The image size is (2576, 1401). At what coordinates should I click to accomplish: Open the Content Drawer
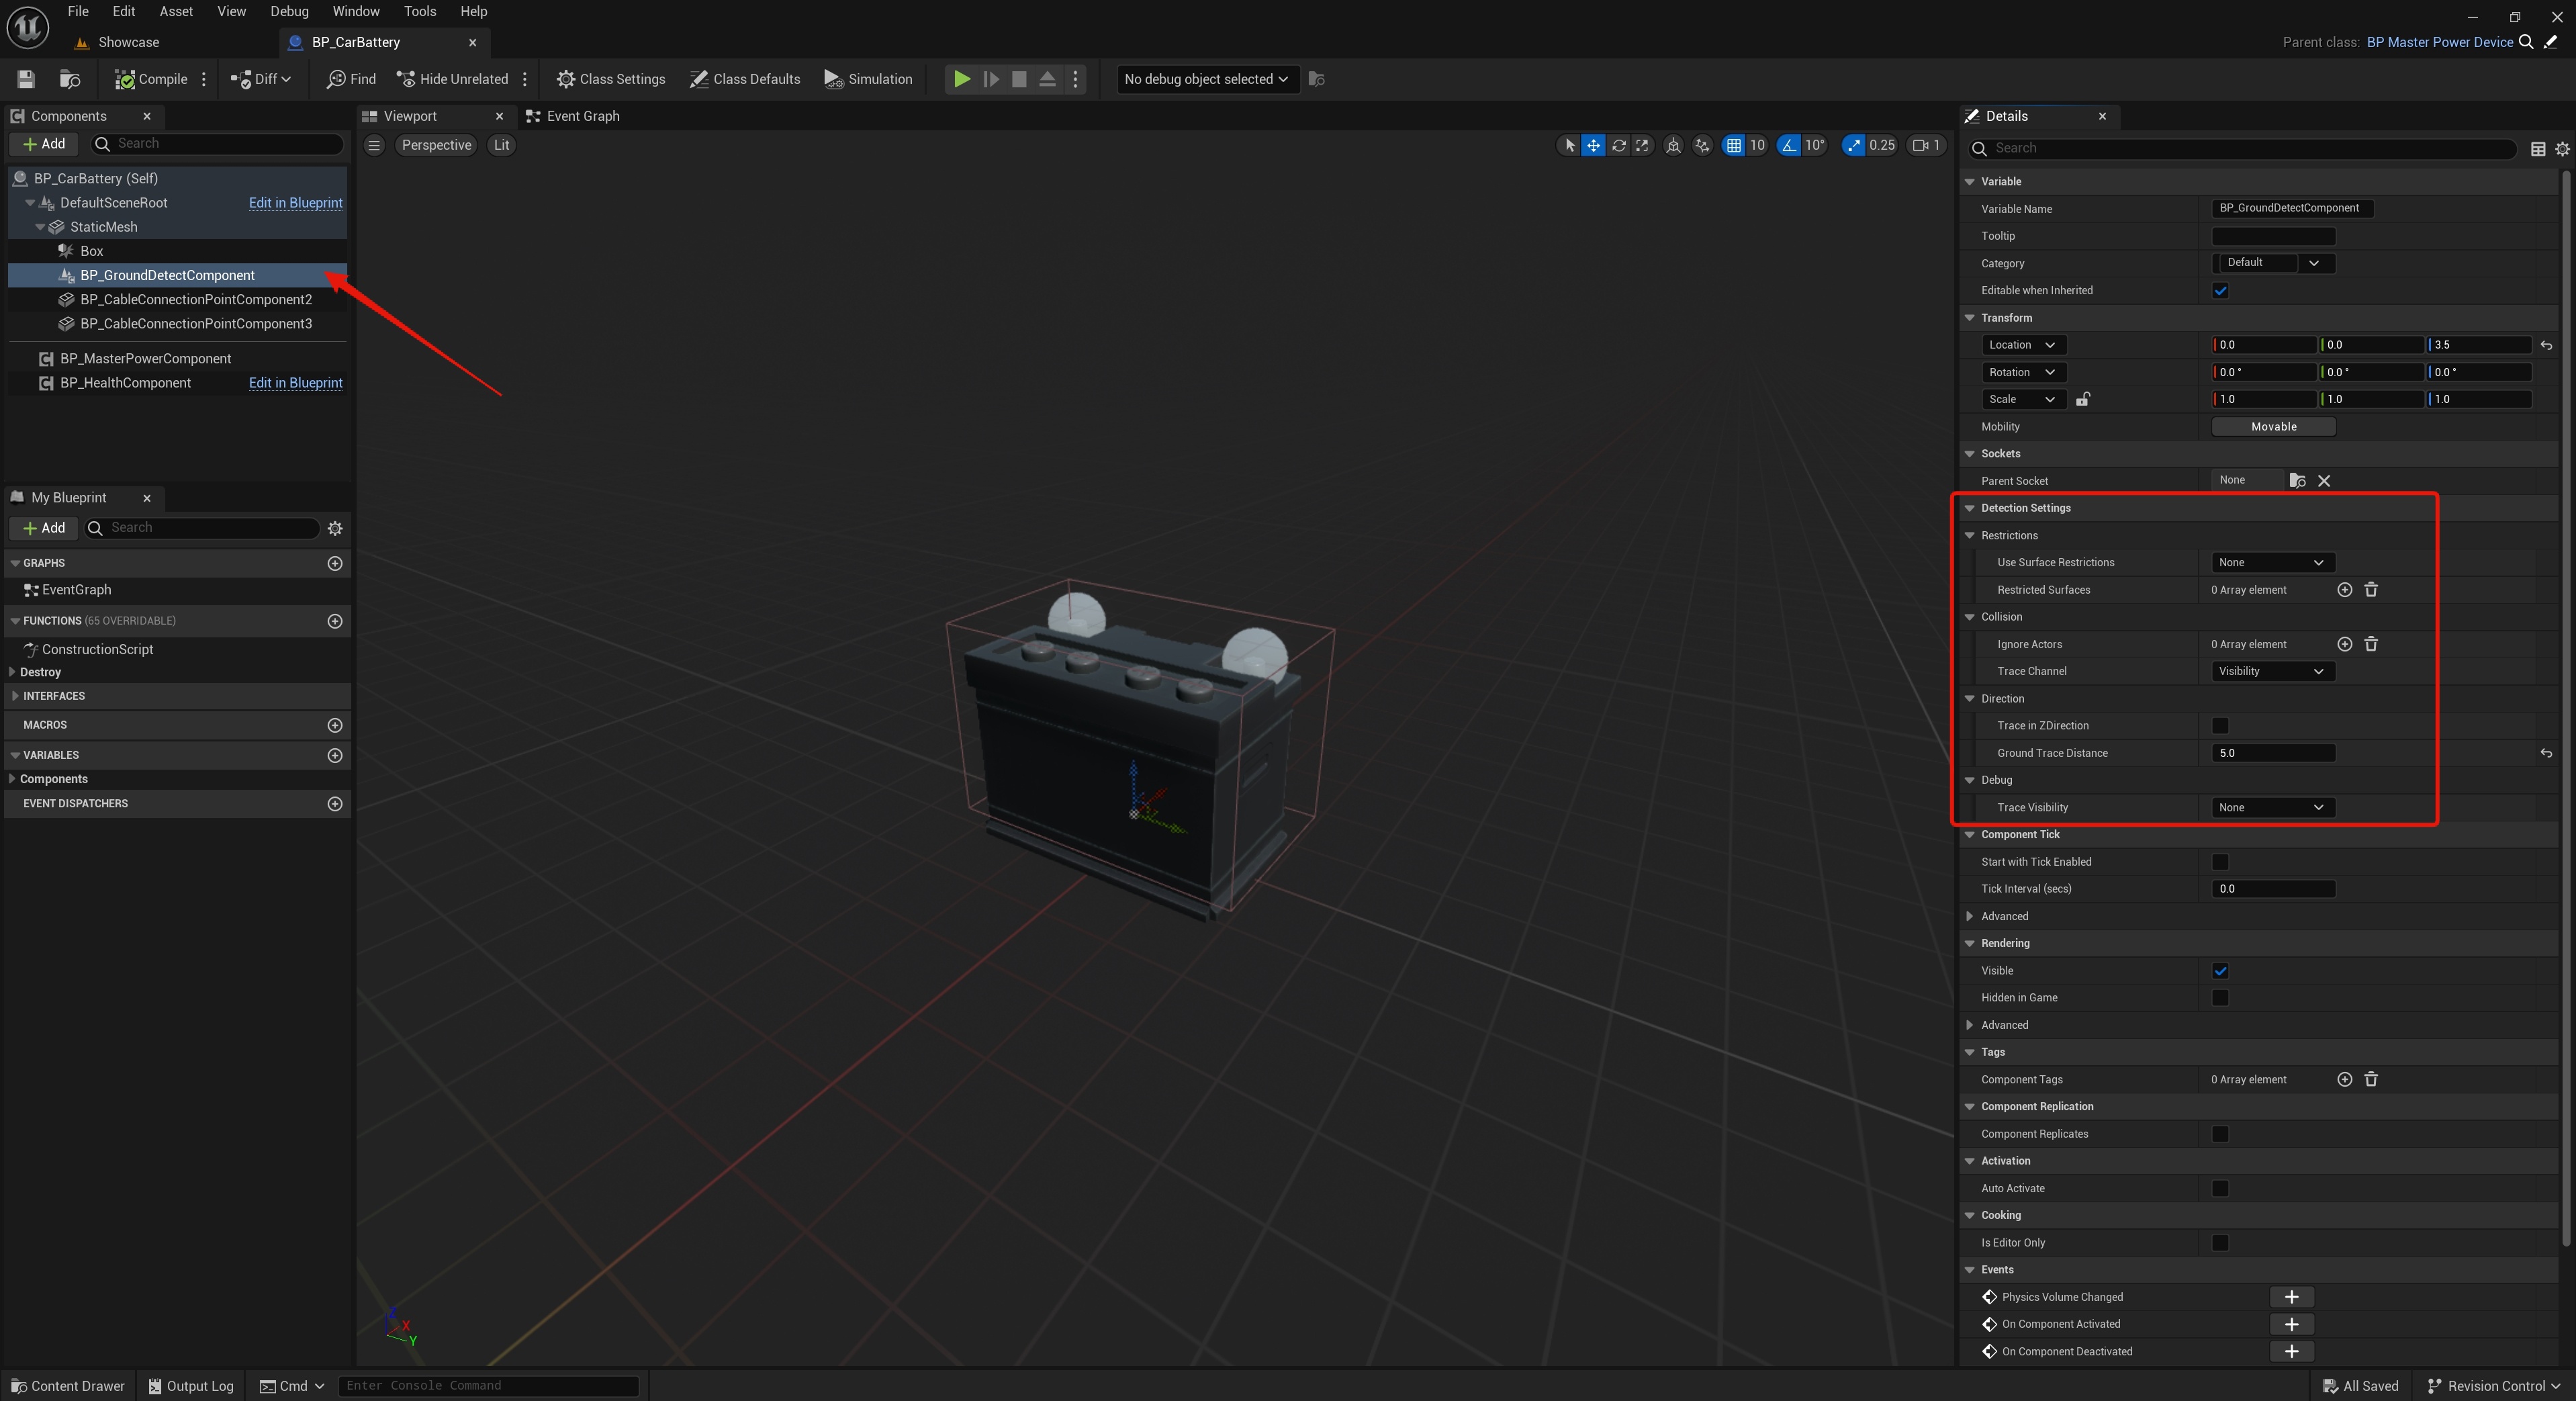[x=67, y=1386]
